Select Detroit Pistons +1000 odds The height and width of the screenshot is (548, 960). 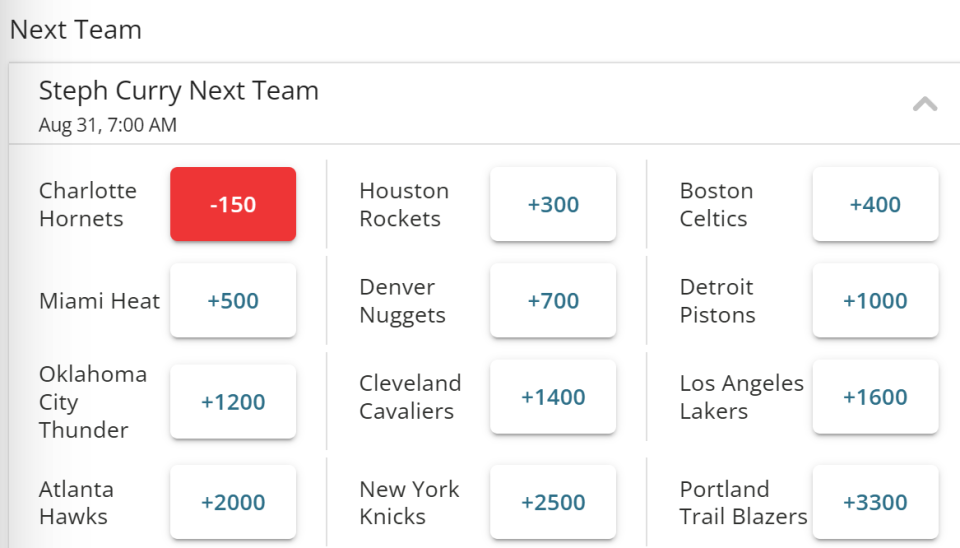coord(875,300)
